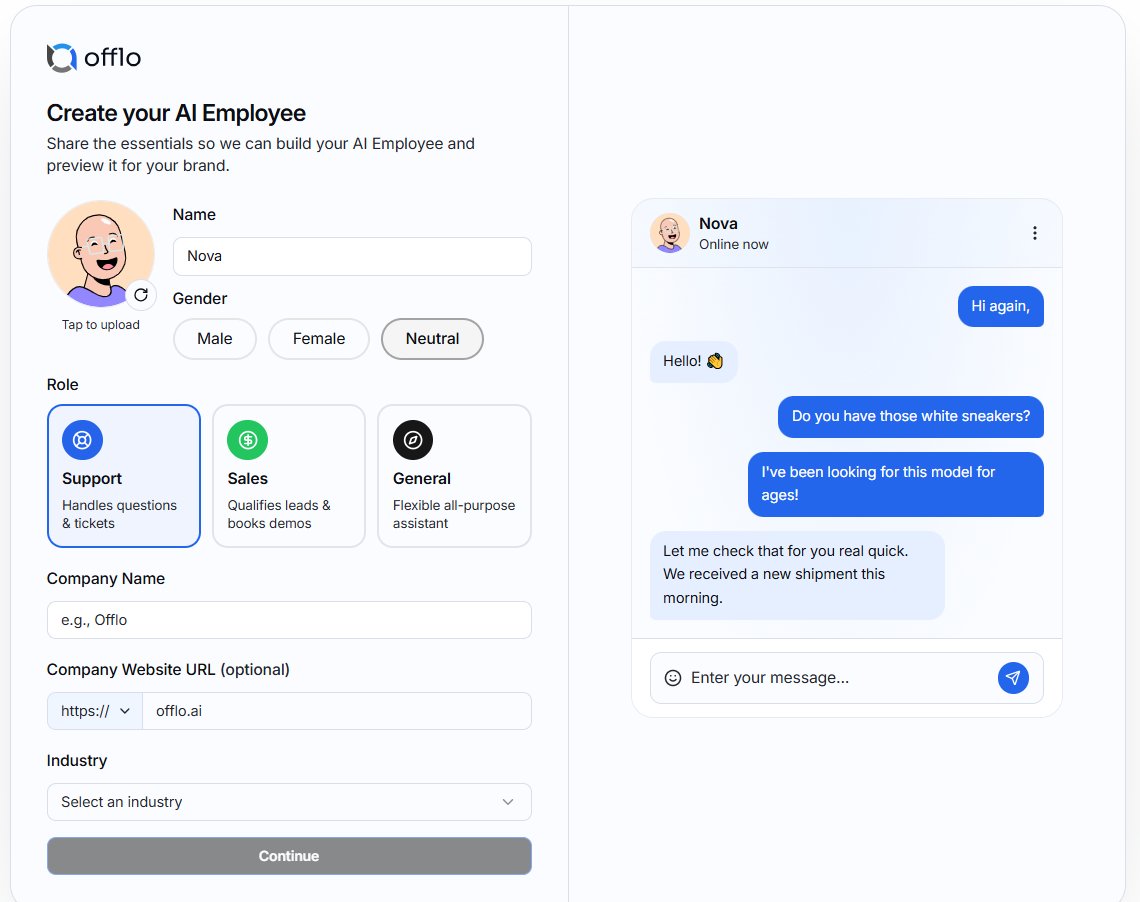Choose the General role card
The image size is (1140, 902).
click(x=454, y=476)
